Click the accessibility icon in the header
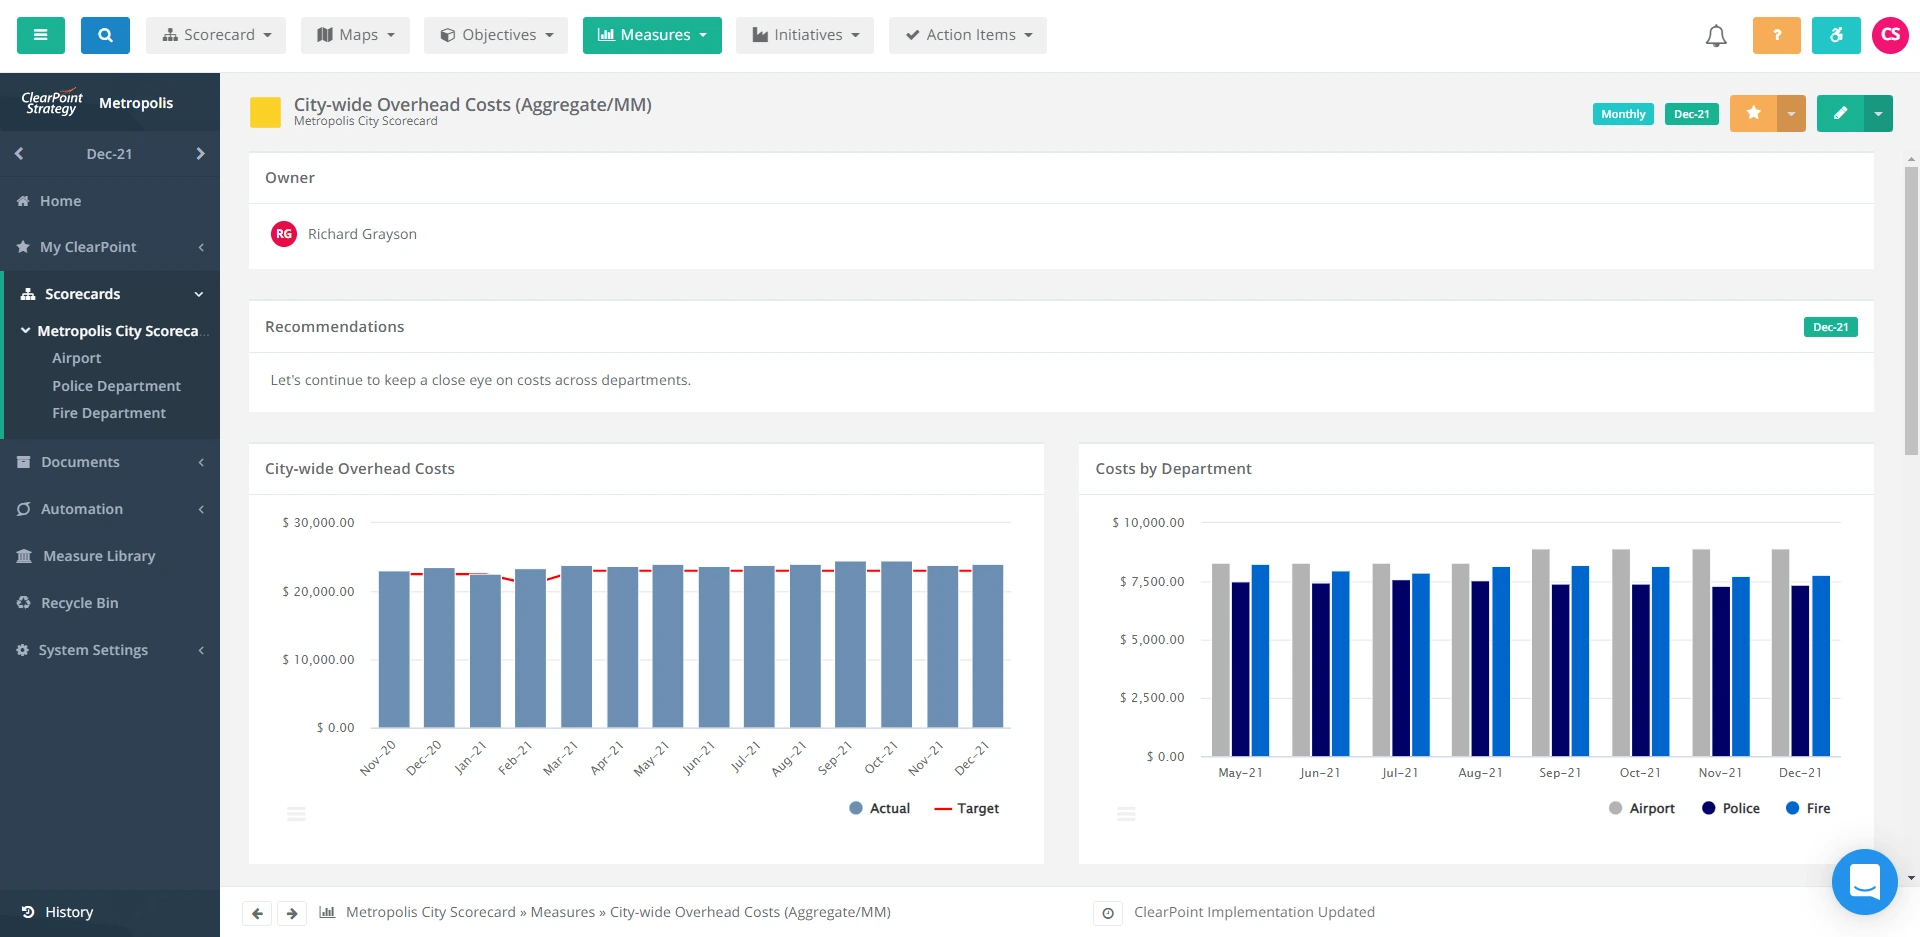This screenshot has width=1920, height=937. coord(1836,35)
